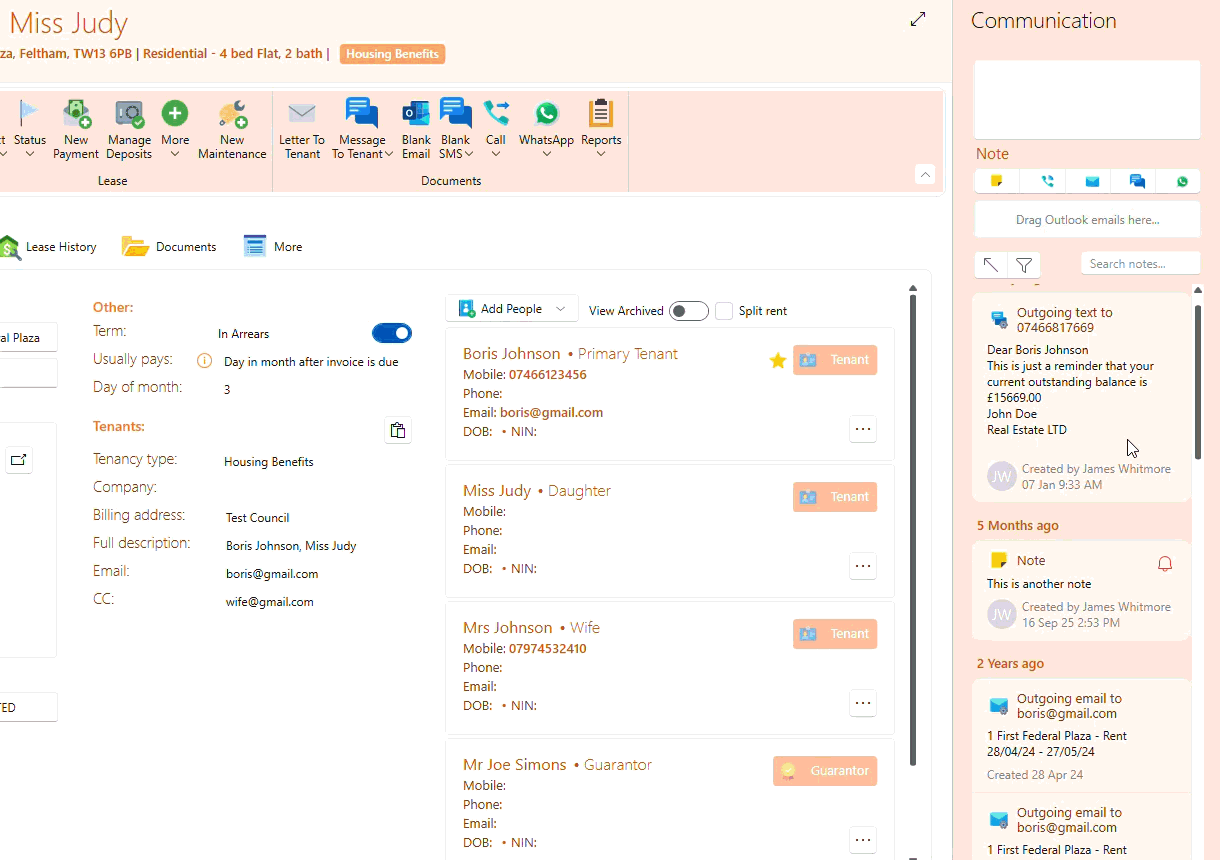1220x860 pixels.
Task: Enable the View Archived toggle
Action: point(688,311)
